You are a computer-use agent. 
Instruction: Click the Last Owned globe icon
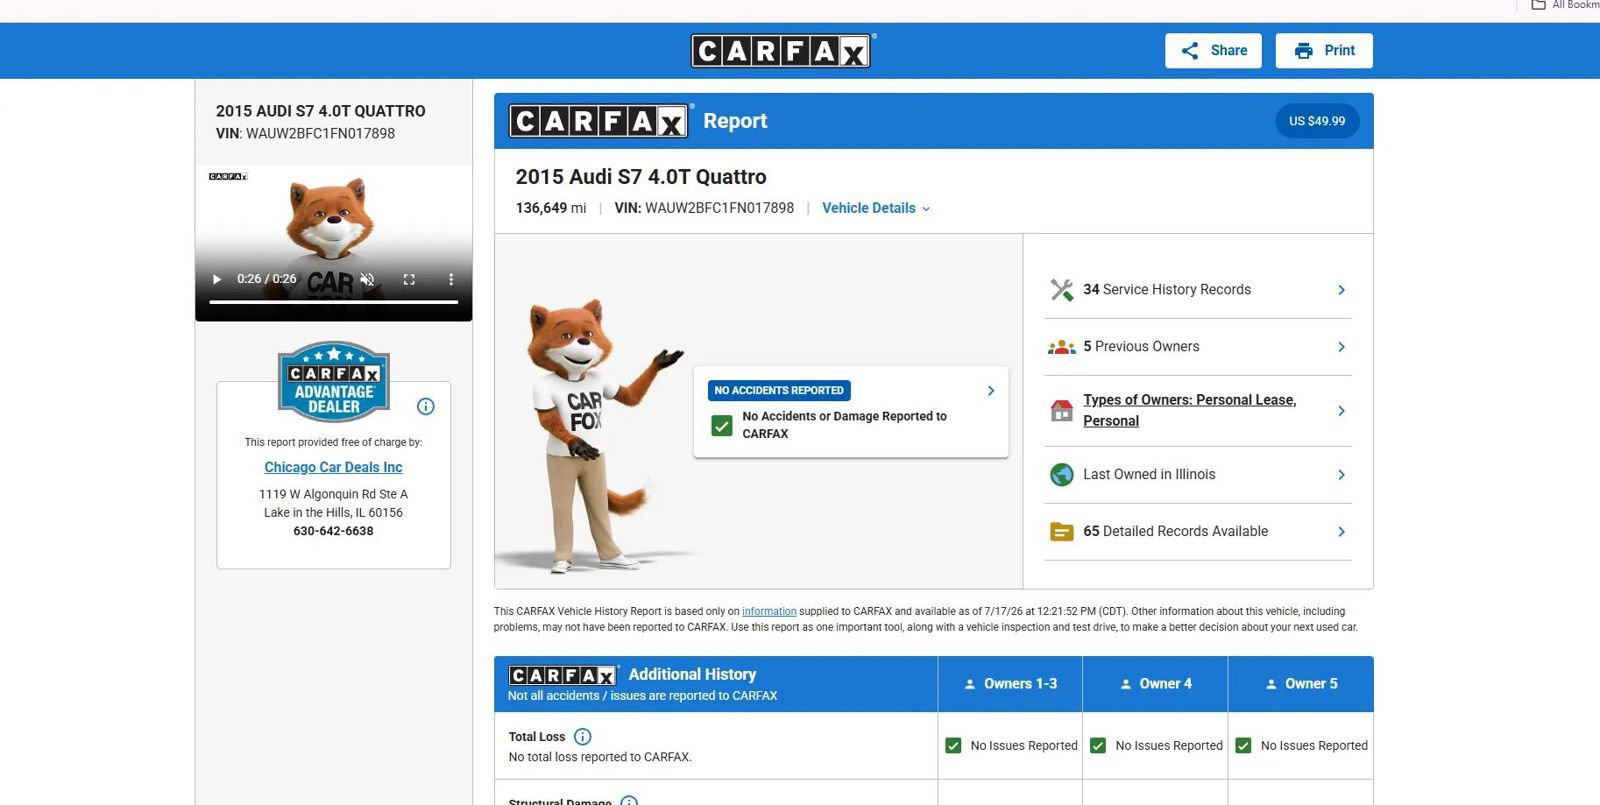pos(1062,475)
